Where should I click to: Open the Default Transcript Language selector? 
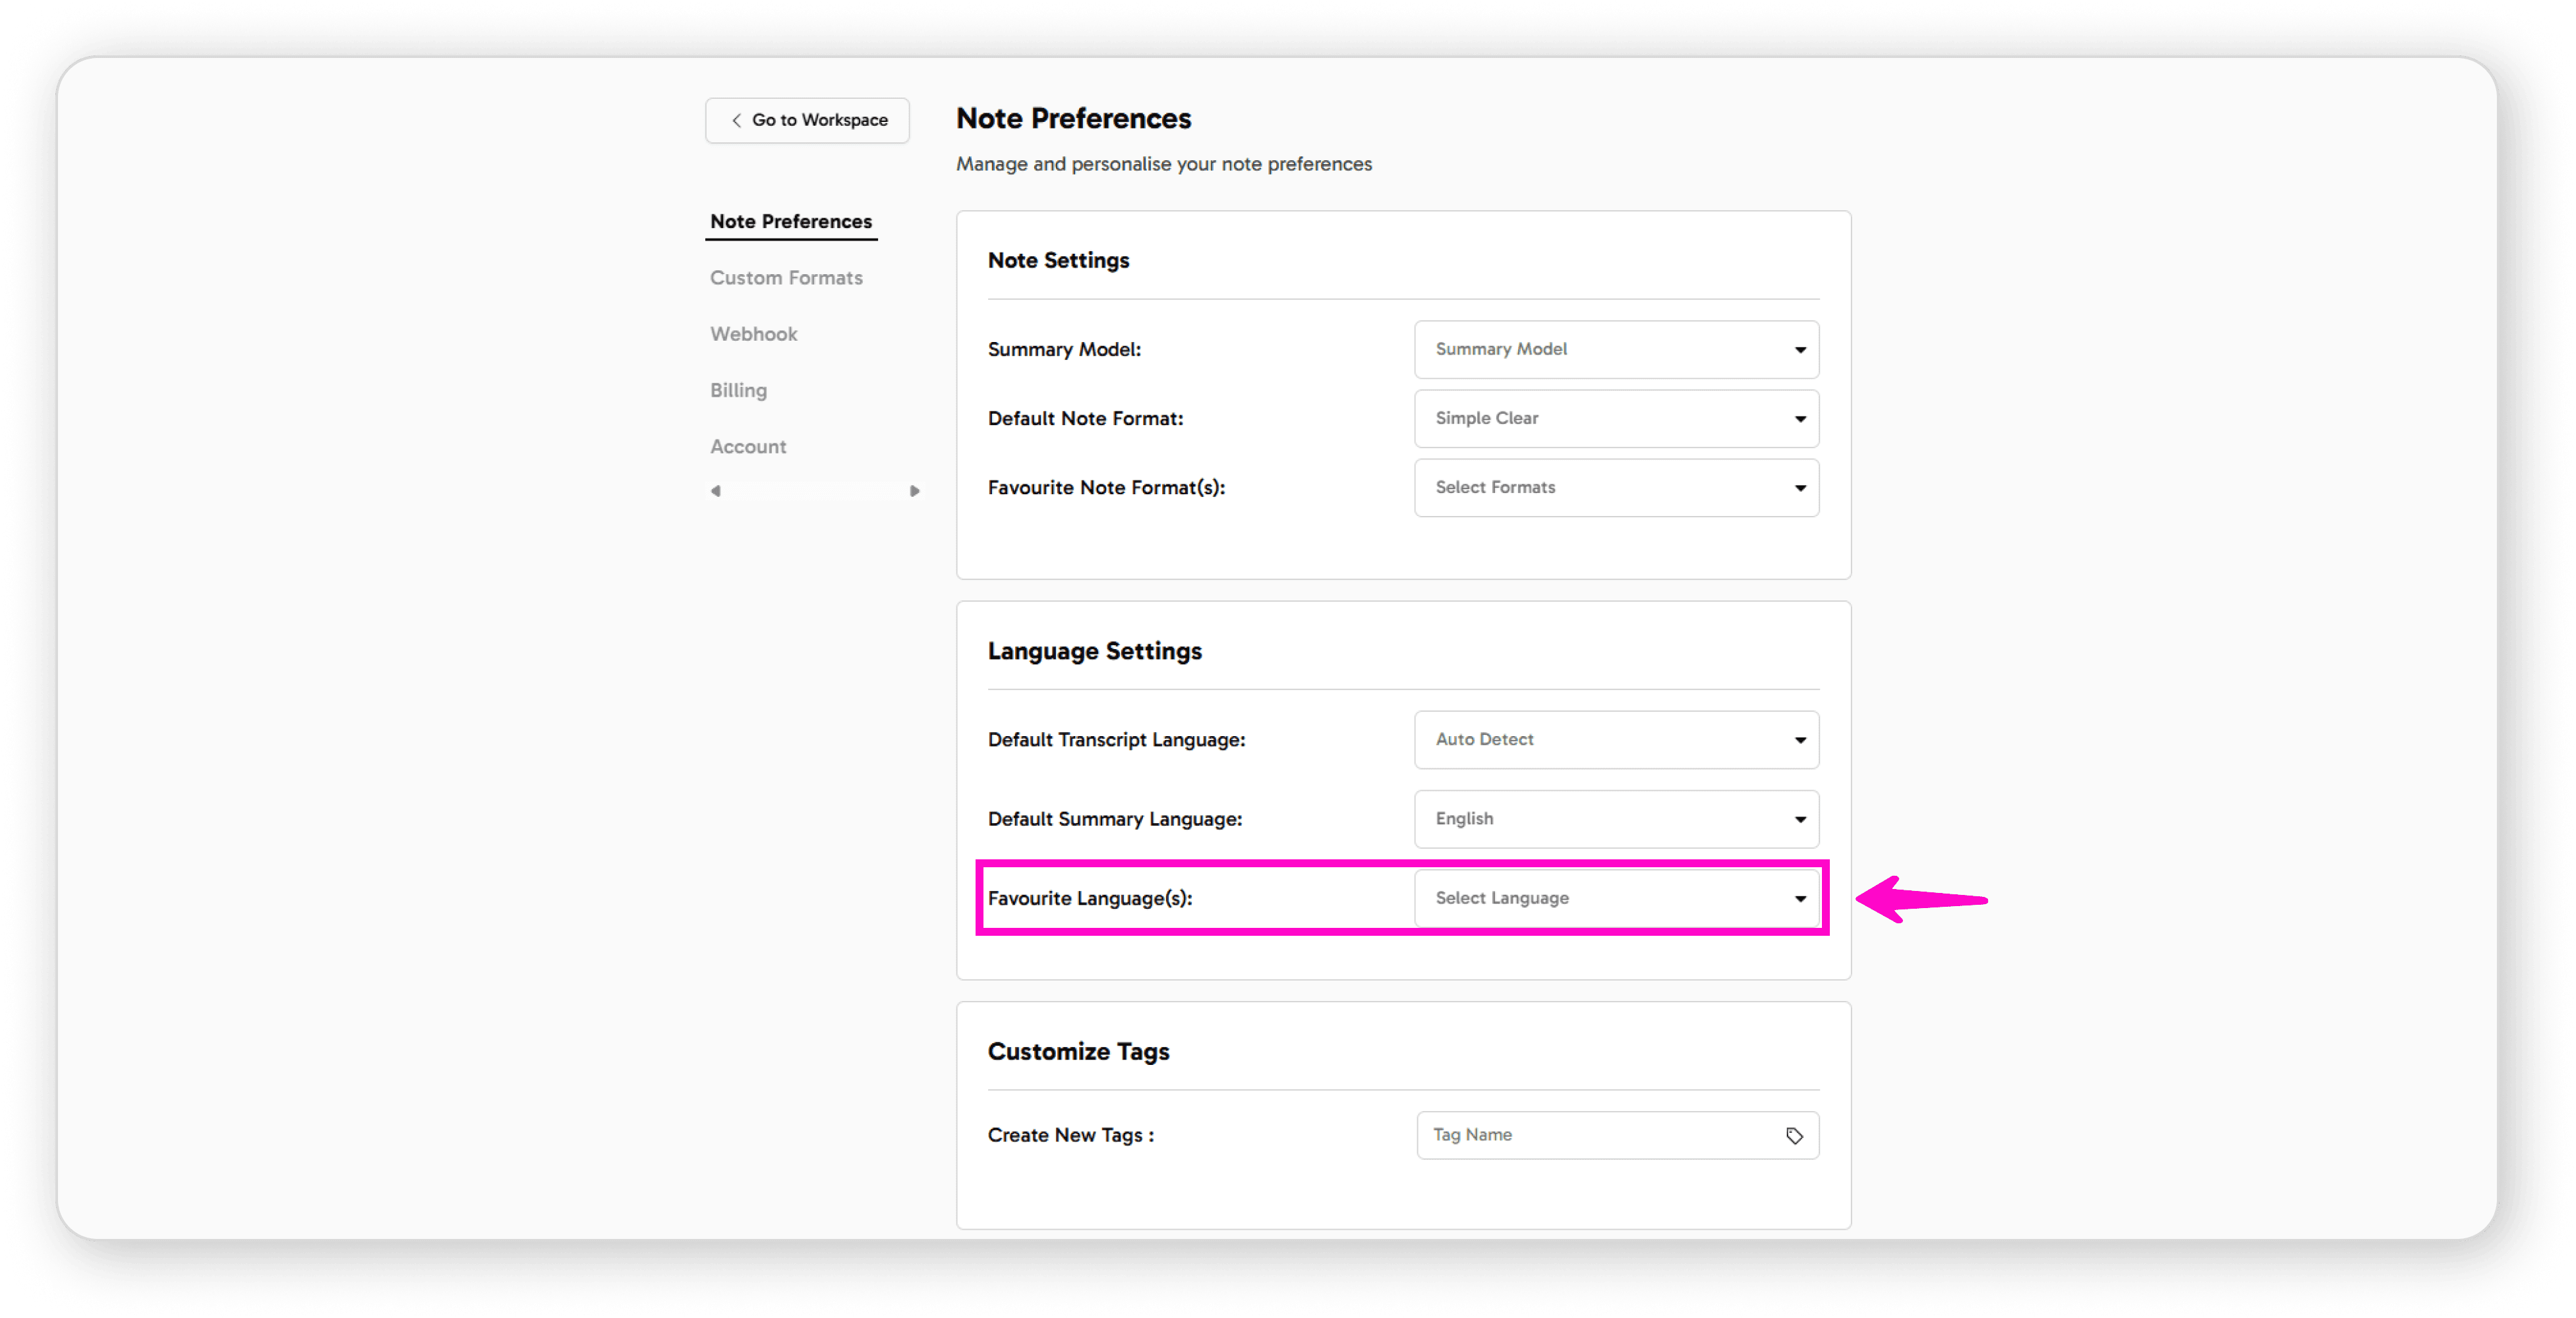1616,740
